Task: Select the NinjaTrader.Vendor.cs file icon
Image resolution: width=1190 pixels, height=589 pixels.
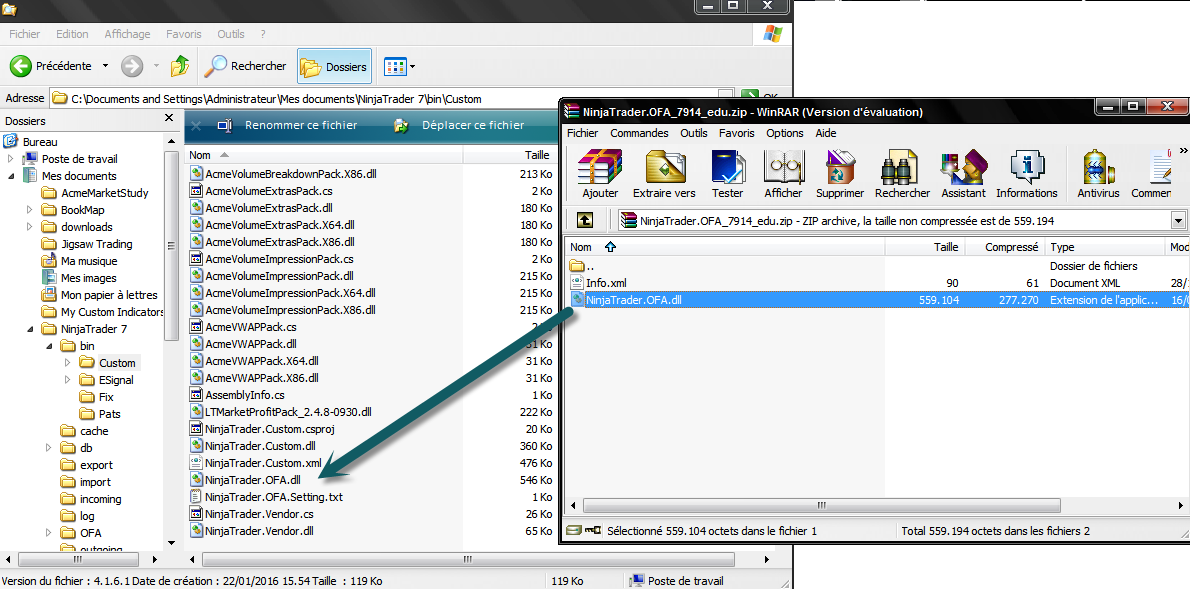Action: [197, 514]
